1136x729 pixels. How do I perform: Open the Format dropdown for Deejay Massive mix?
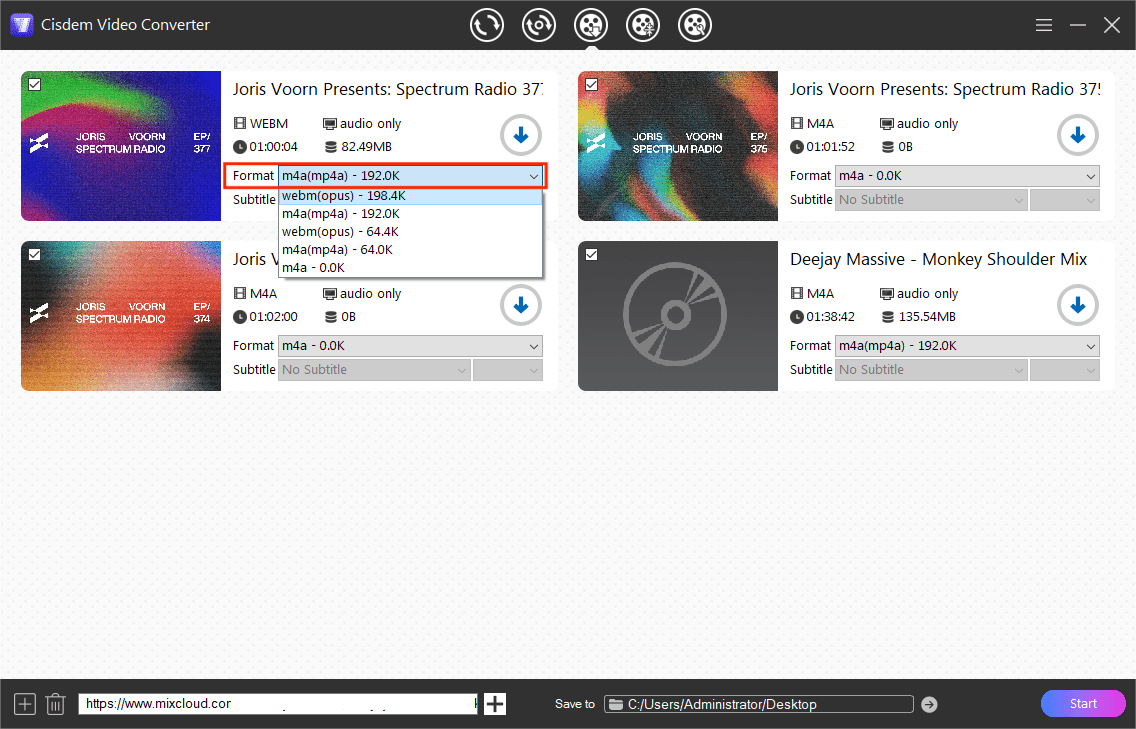pos(967,345)
